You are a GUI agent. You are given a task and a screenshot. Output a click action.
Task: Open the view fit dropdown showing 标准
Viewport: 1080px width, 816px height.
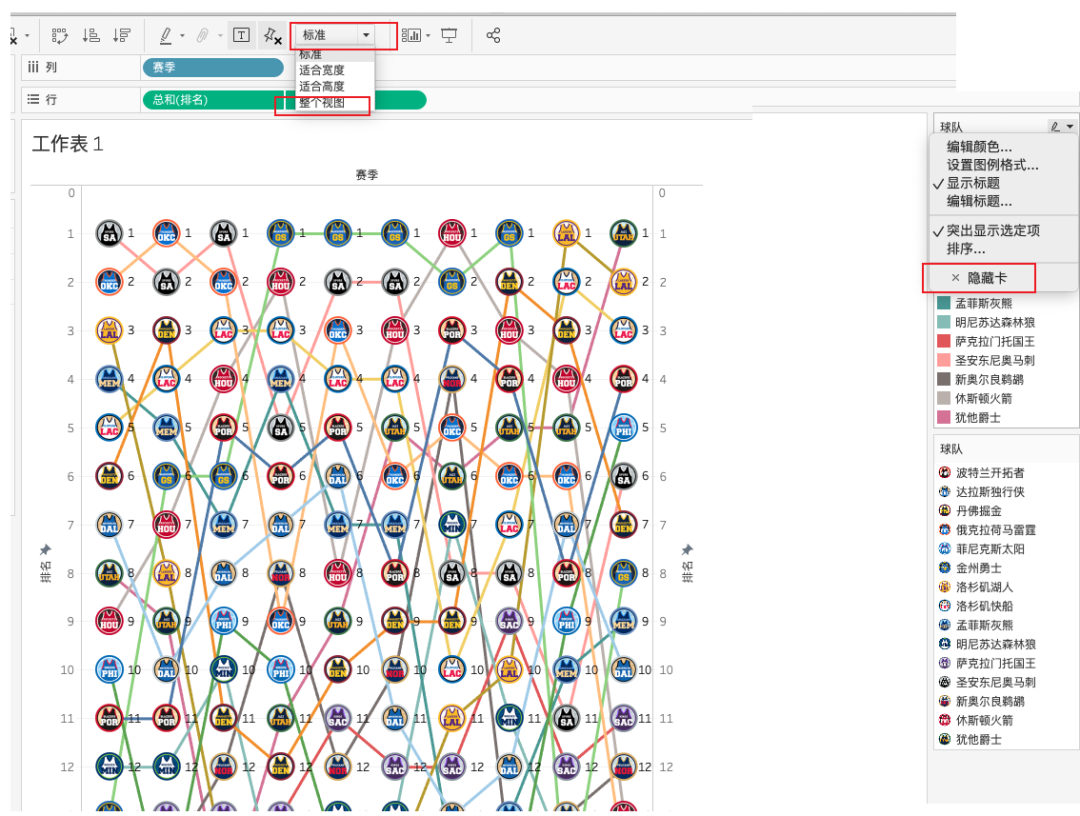click(335, 35)
